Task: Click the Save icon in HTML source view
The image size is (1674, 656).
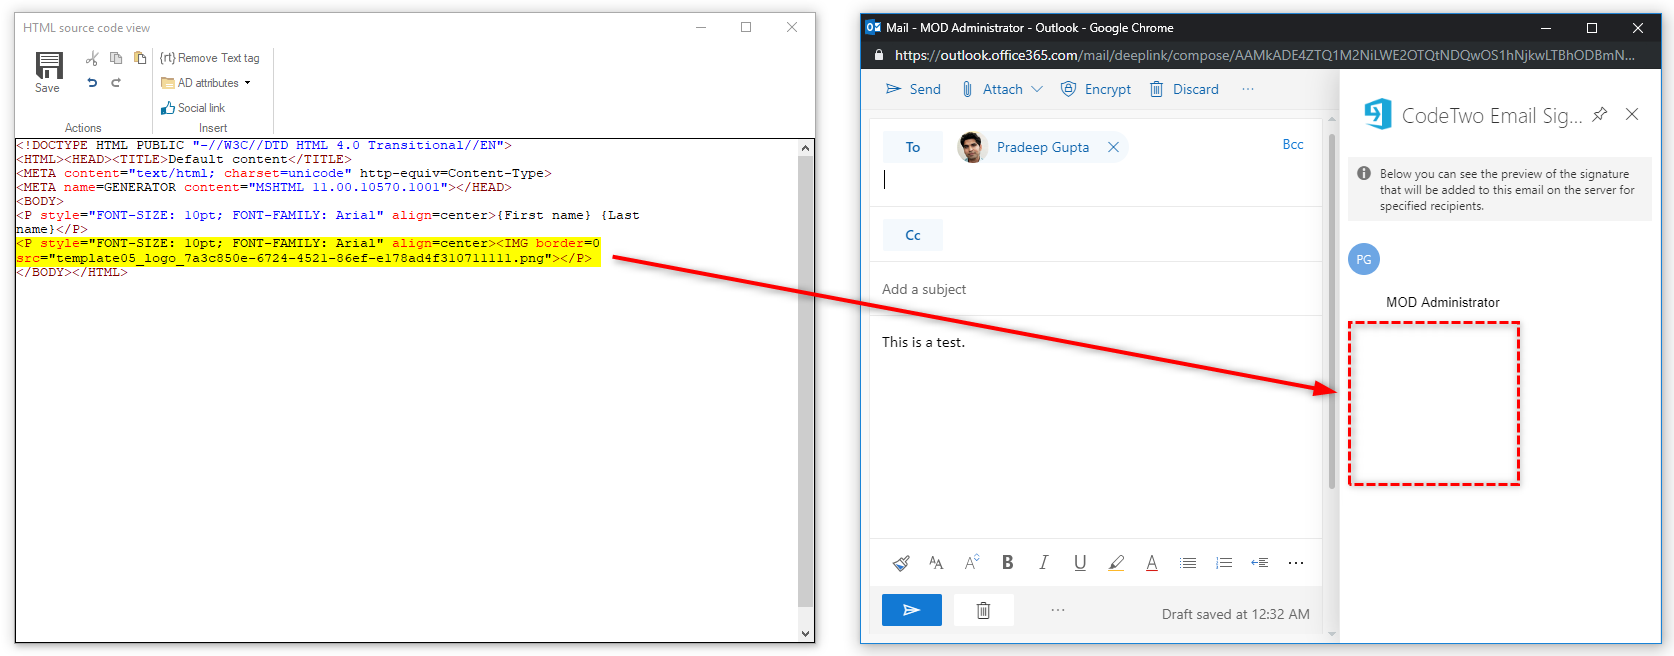Action: click(x=48, y=72)
